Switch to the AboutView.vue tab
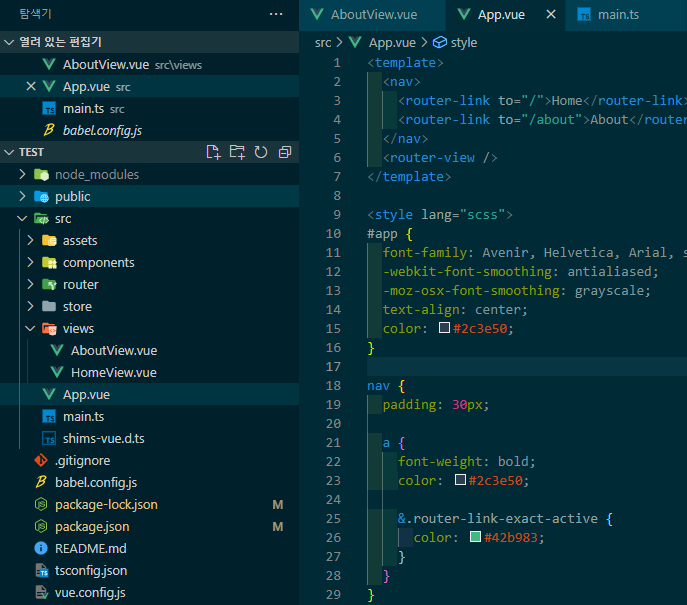Viewport: 687px width, 605px height. [372, 15]
